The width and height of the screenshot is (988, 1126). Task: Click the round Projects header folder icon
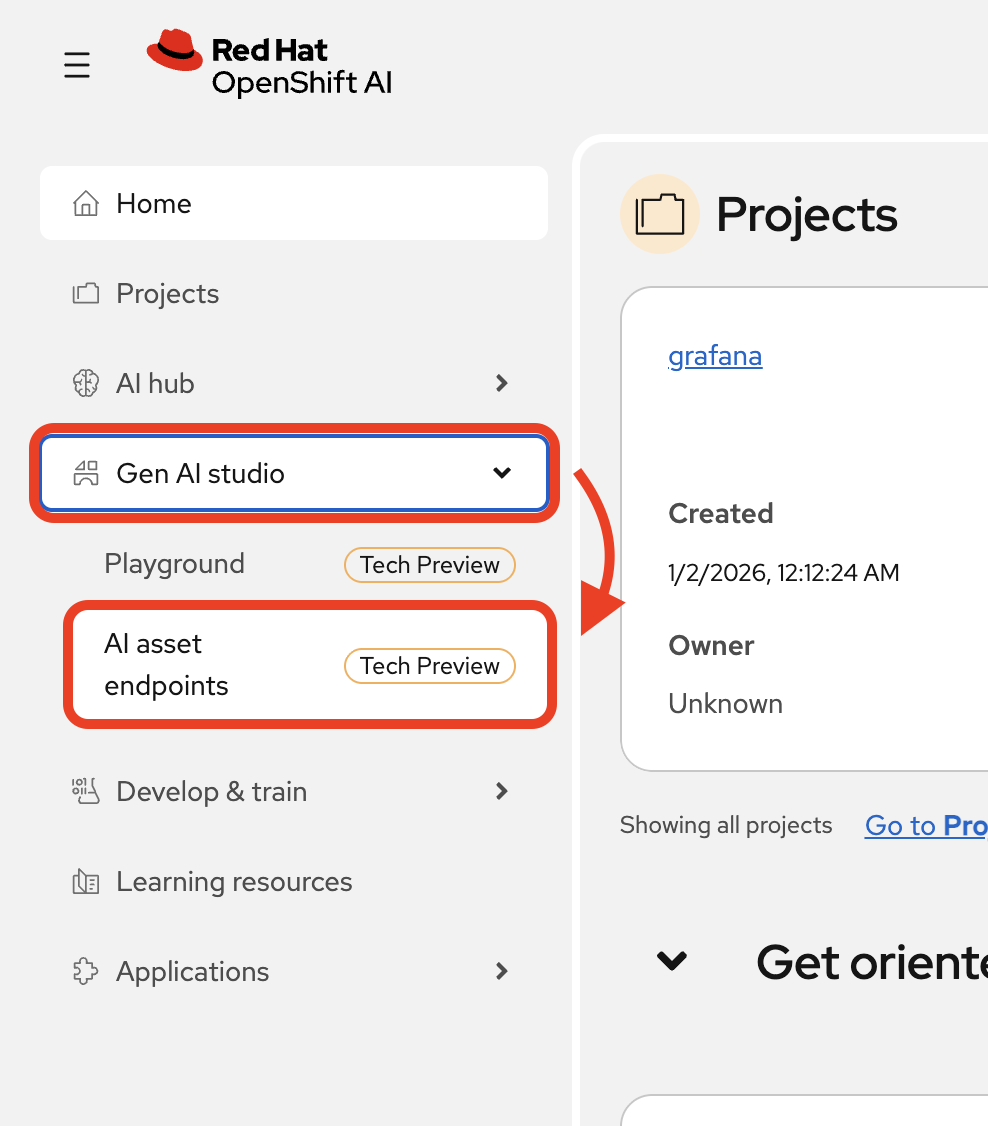point(660,214)
